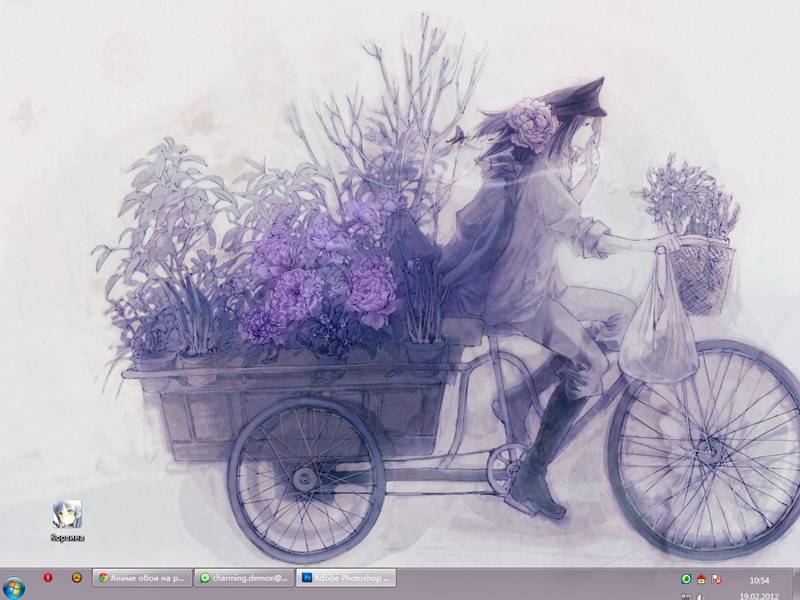
Task: Click the date 19.02.2012 in the tray
Action: (759, 596)
